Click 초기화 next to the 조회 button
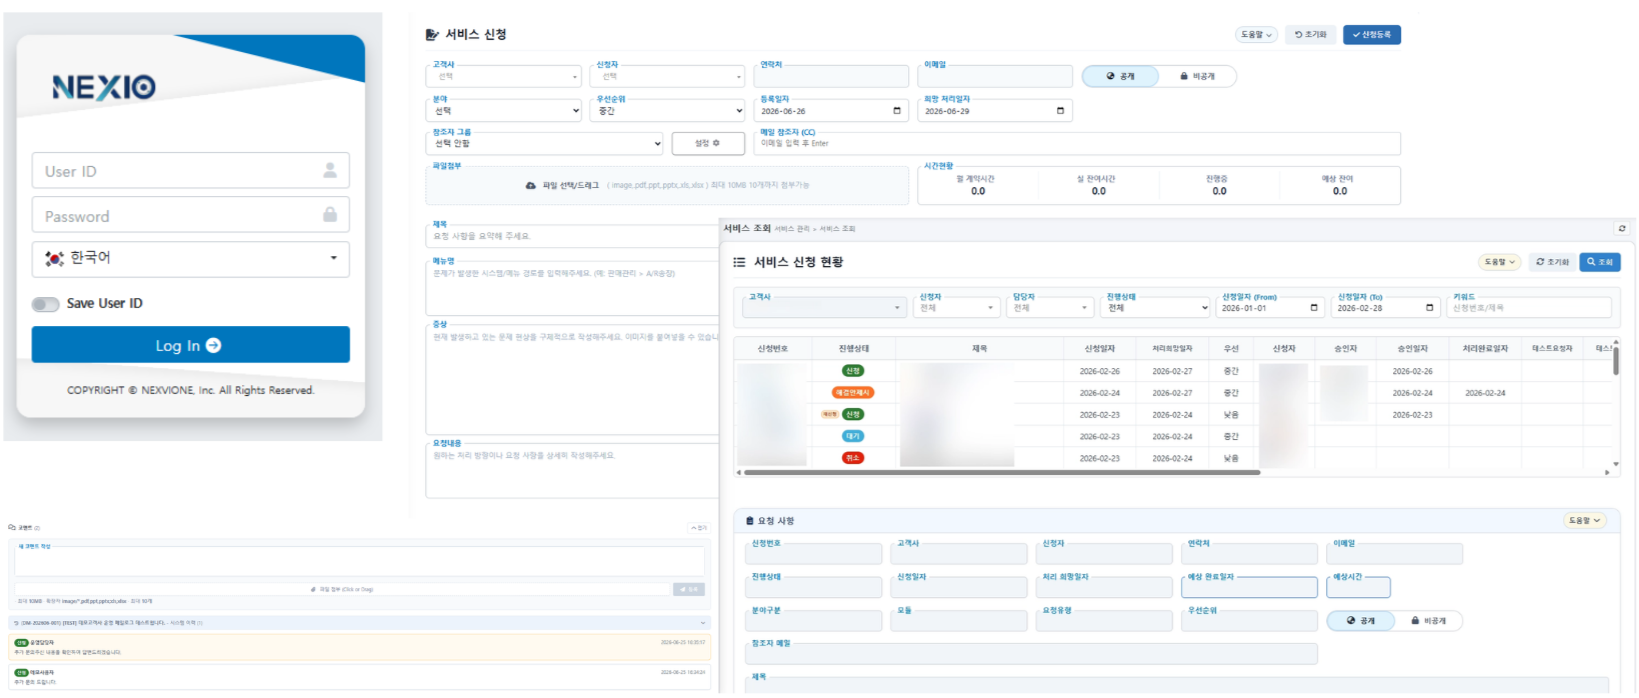Image resolution: width=1639 pixels, height=698 pixels. 1552,262
